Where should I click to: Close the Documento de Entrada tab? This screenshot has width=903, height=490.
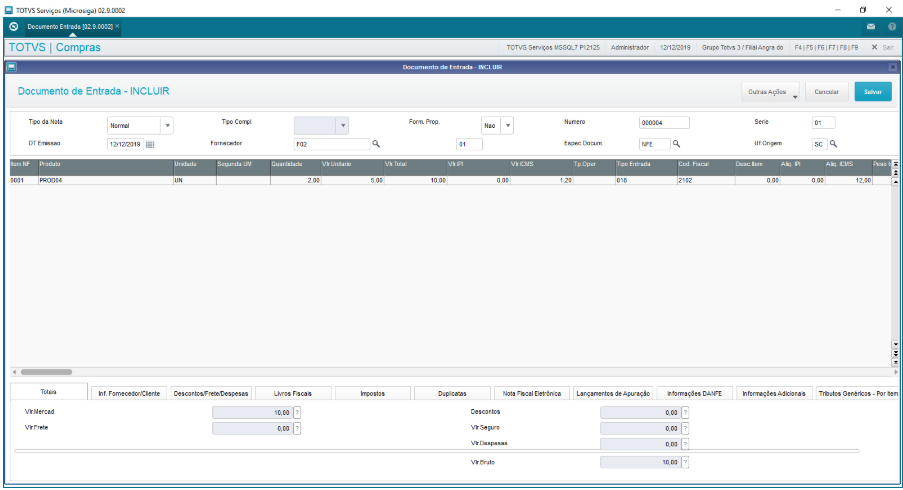117,26
